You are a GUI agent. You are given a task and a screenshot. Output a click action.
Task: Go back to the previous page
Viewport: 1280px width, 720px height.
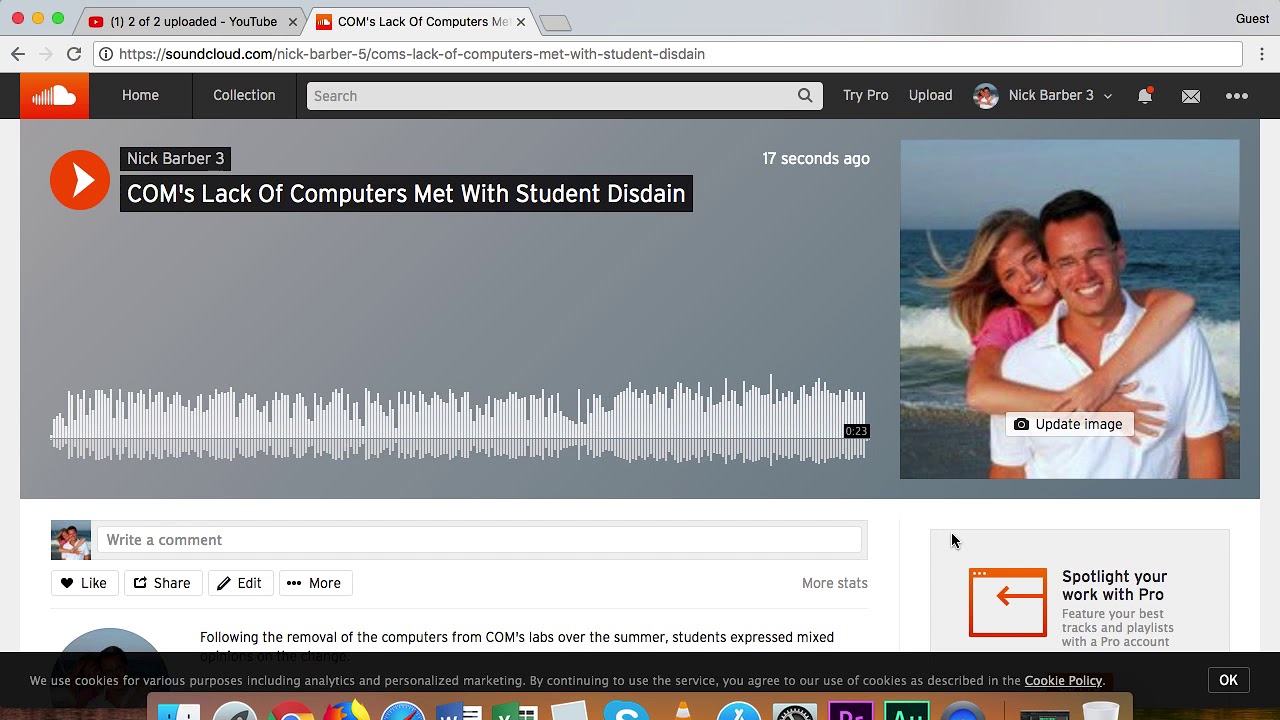pyautogui.click(x=18, y=54)
